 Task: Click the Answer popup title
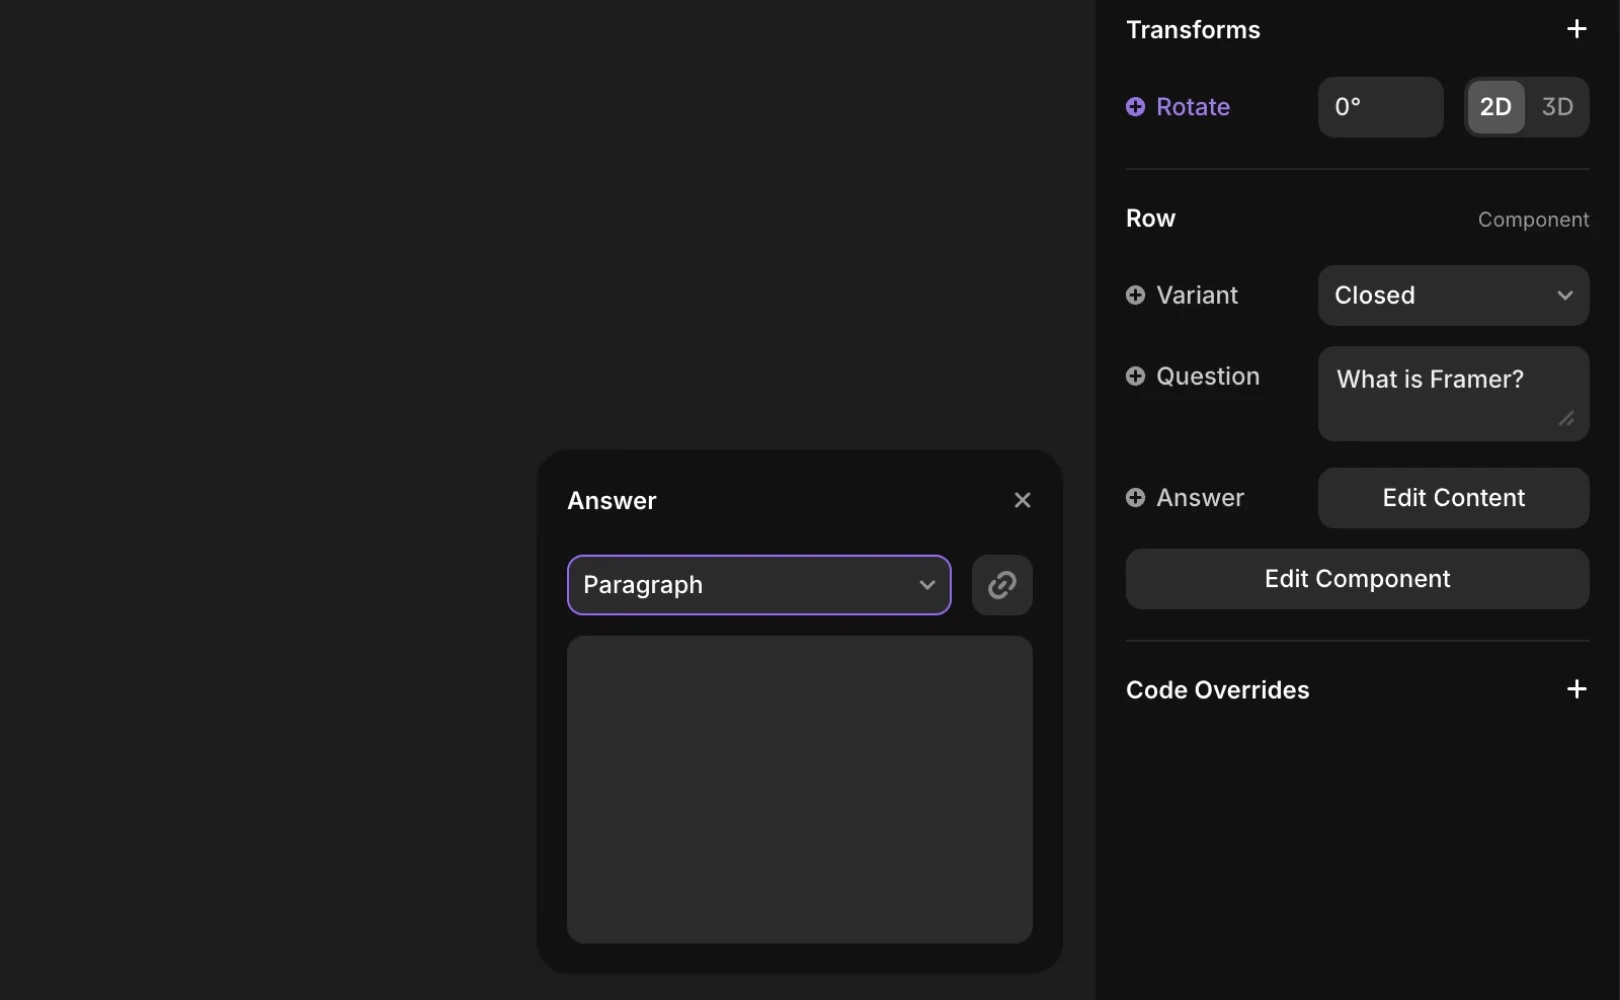point(612,500)
